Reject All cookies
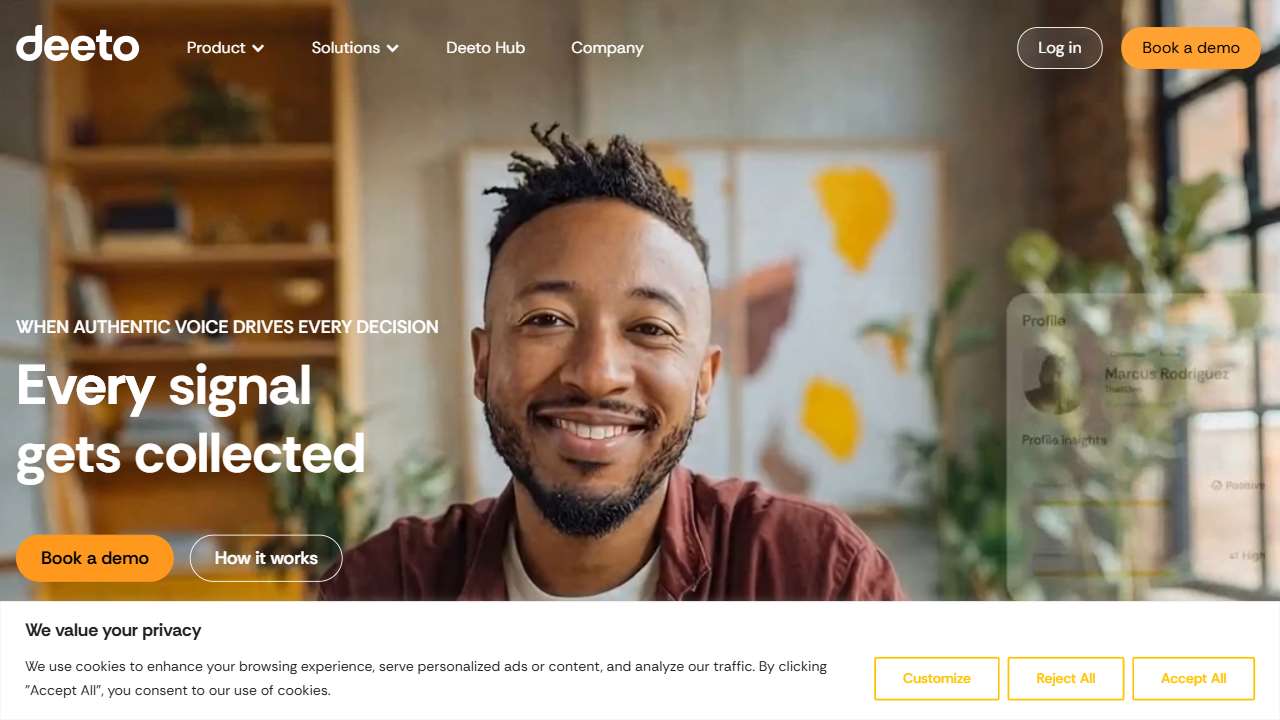The height and width of the screenshot is (720, 1280). (1066, 678)
